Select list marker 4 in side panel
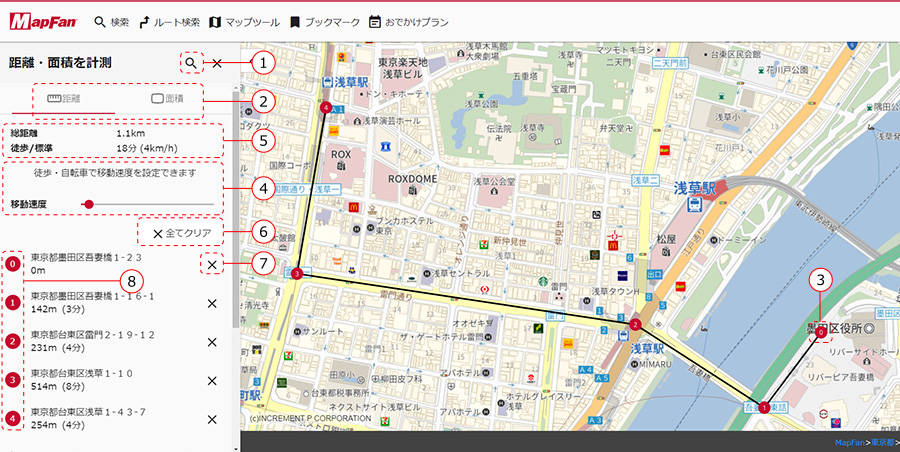The width and height of the screenshot is (900, 452). click(13, 418)
